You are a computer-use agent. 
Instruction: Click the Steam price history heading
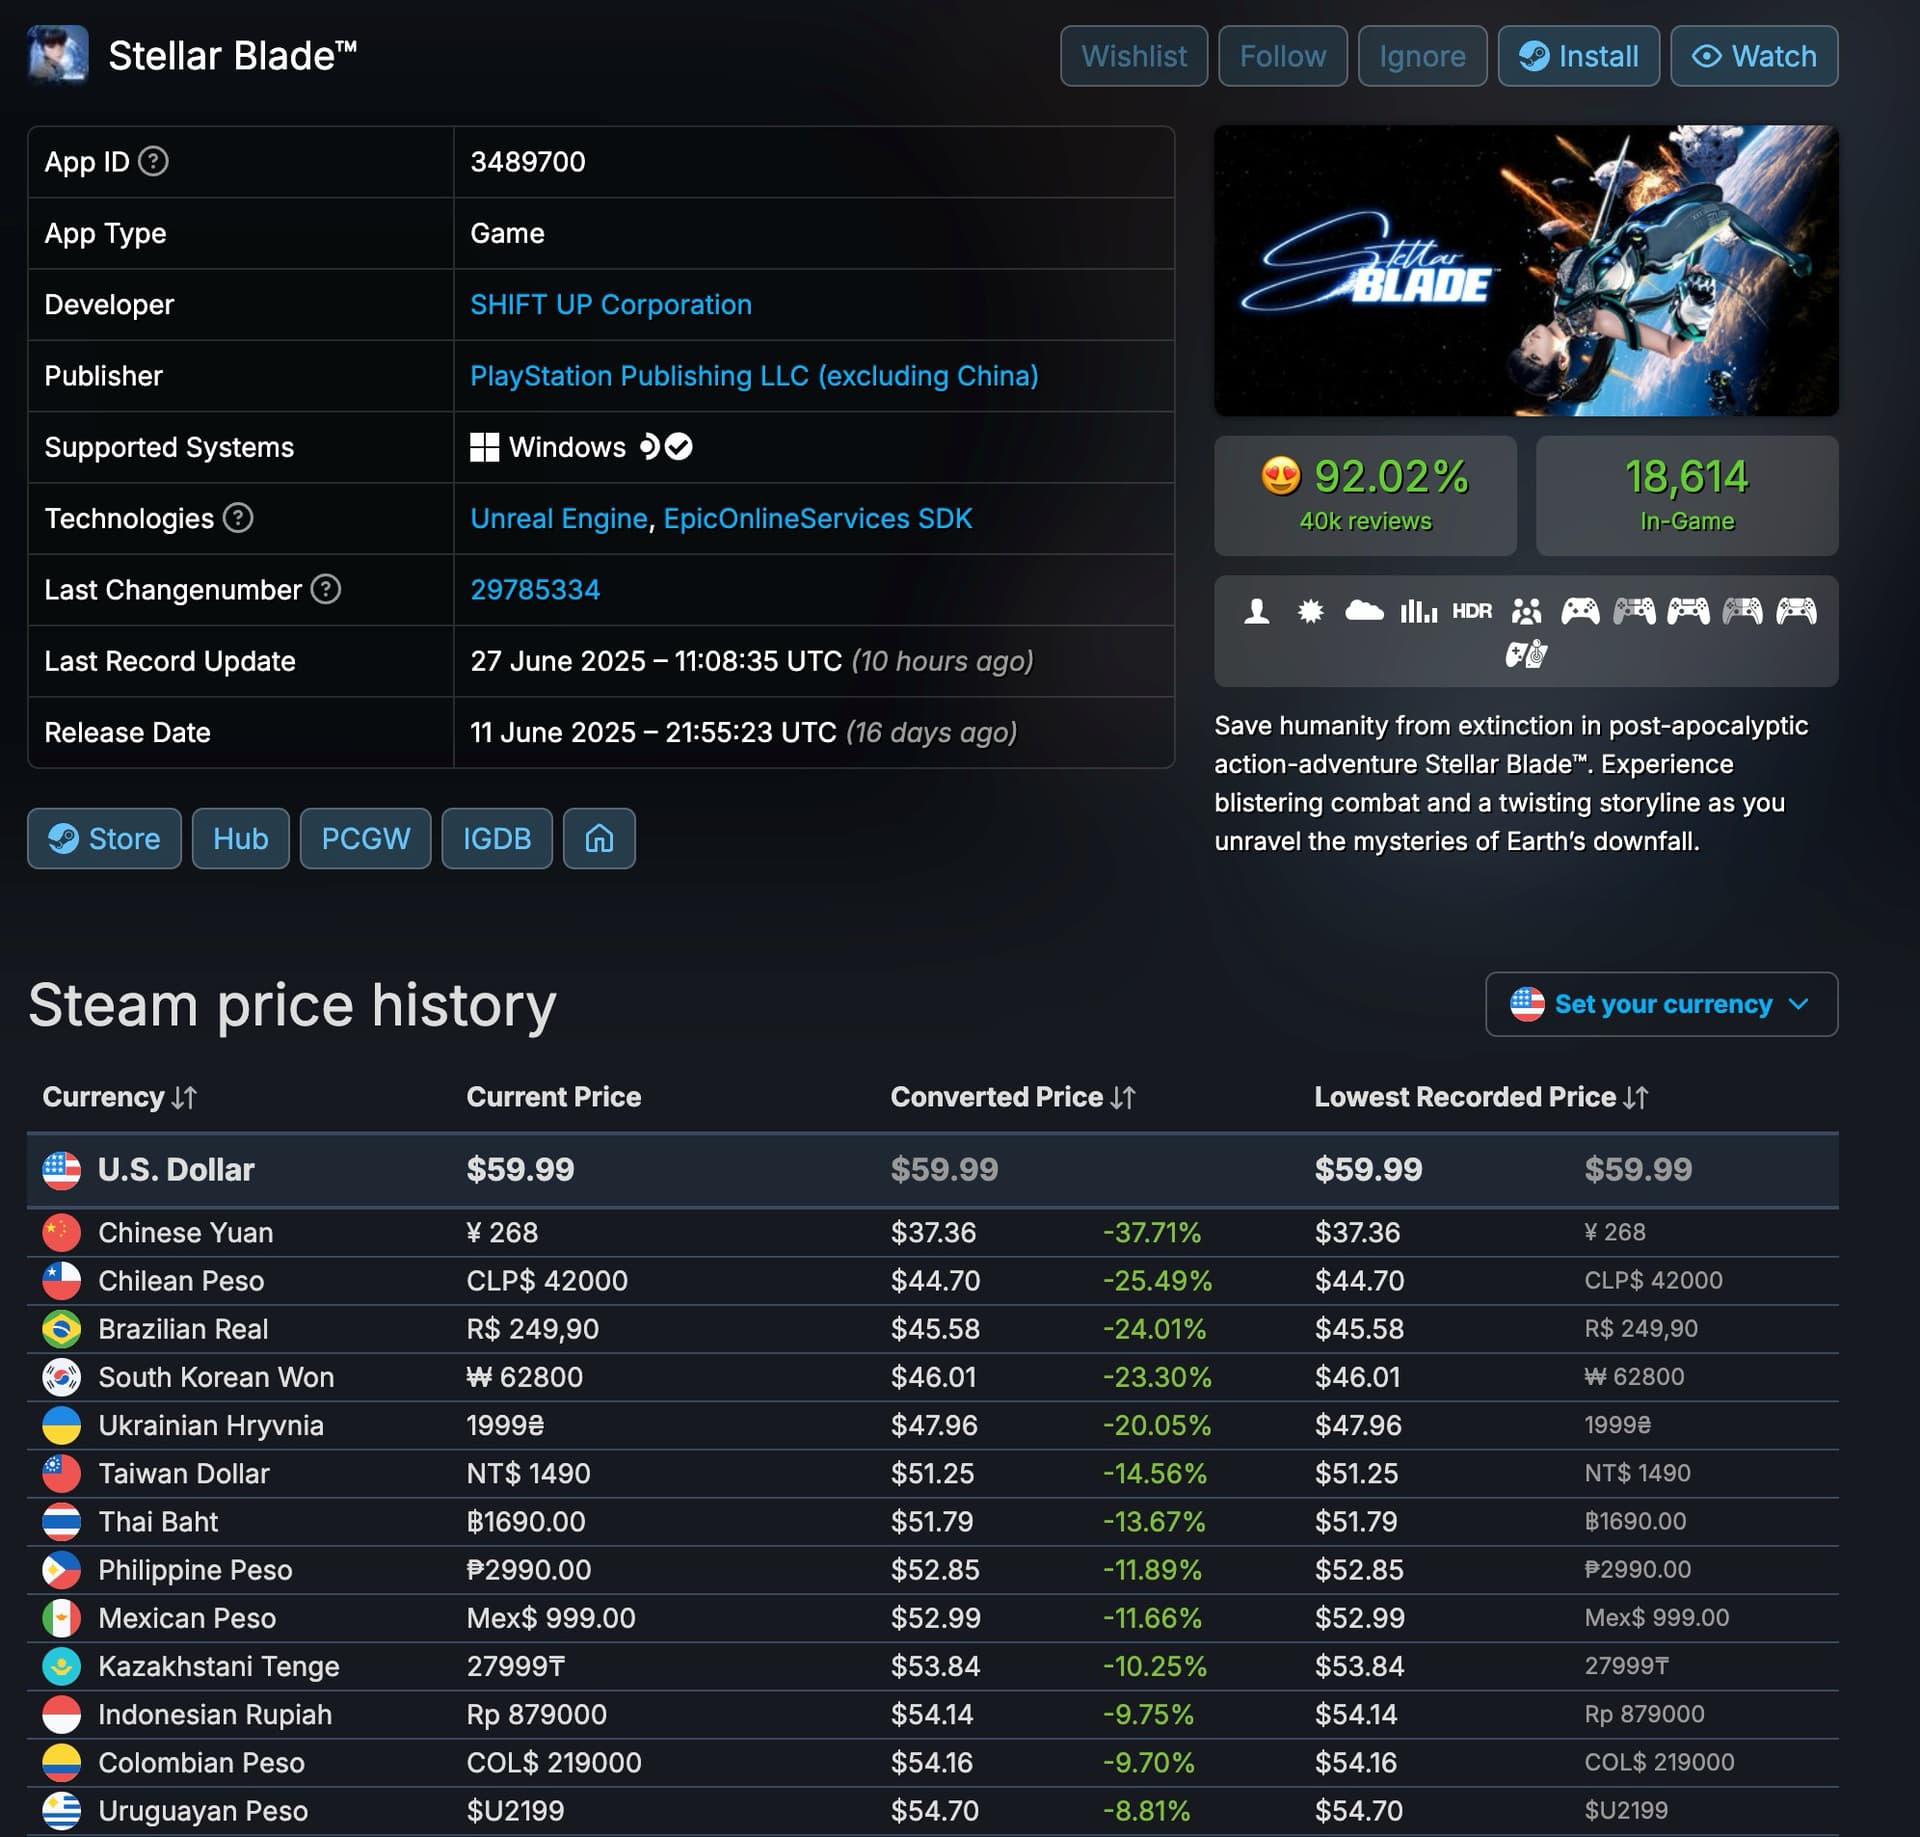[292, 1005]
